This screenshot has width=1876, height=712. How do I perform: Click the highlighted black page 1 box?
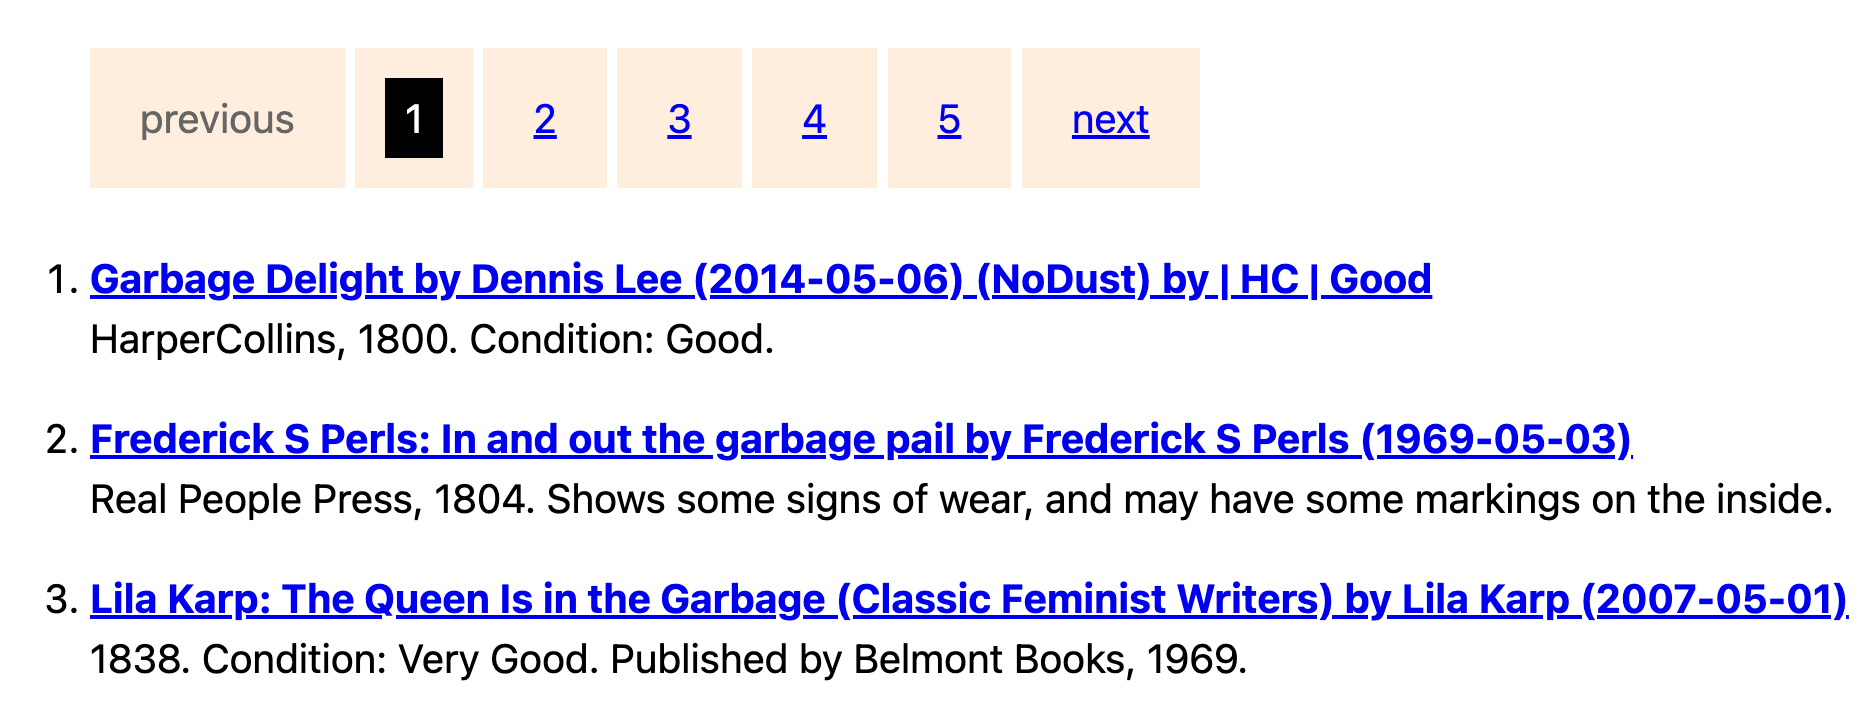(x=413, y=118)
